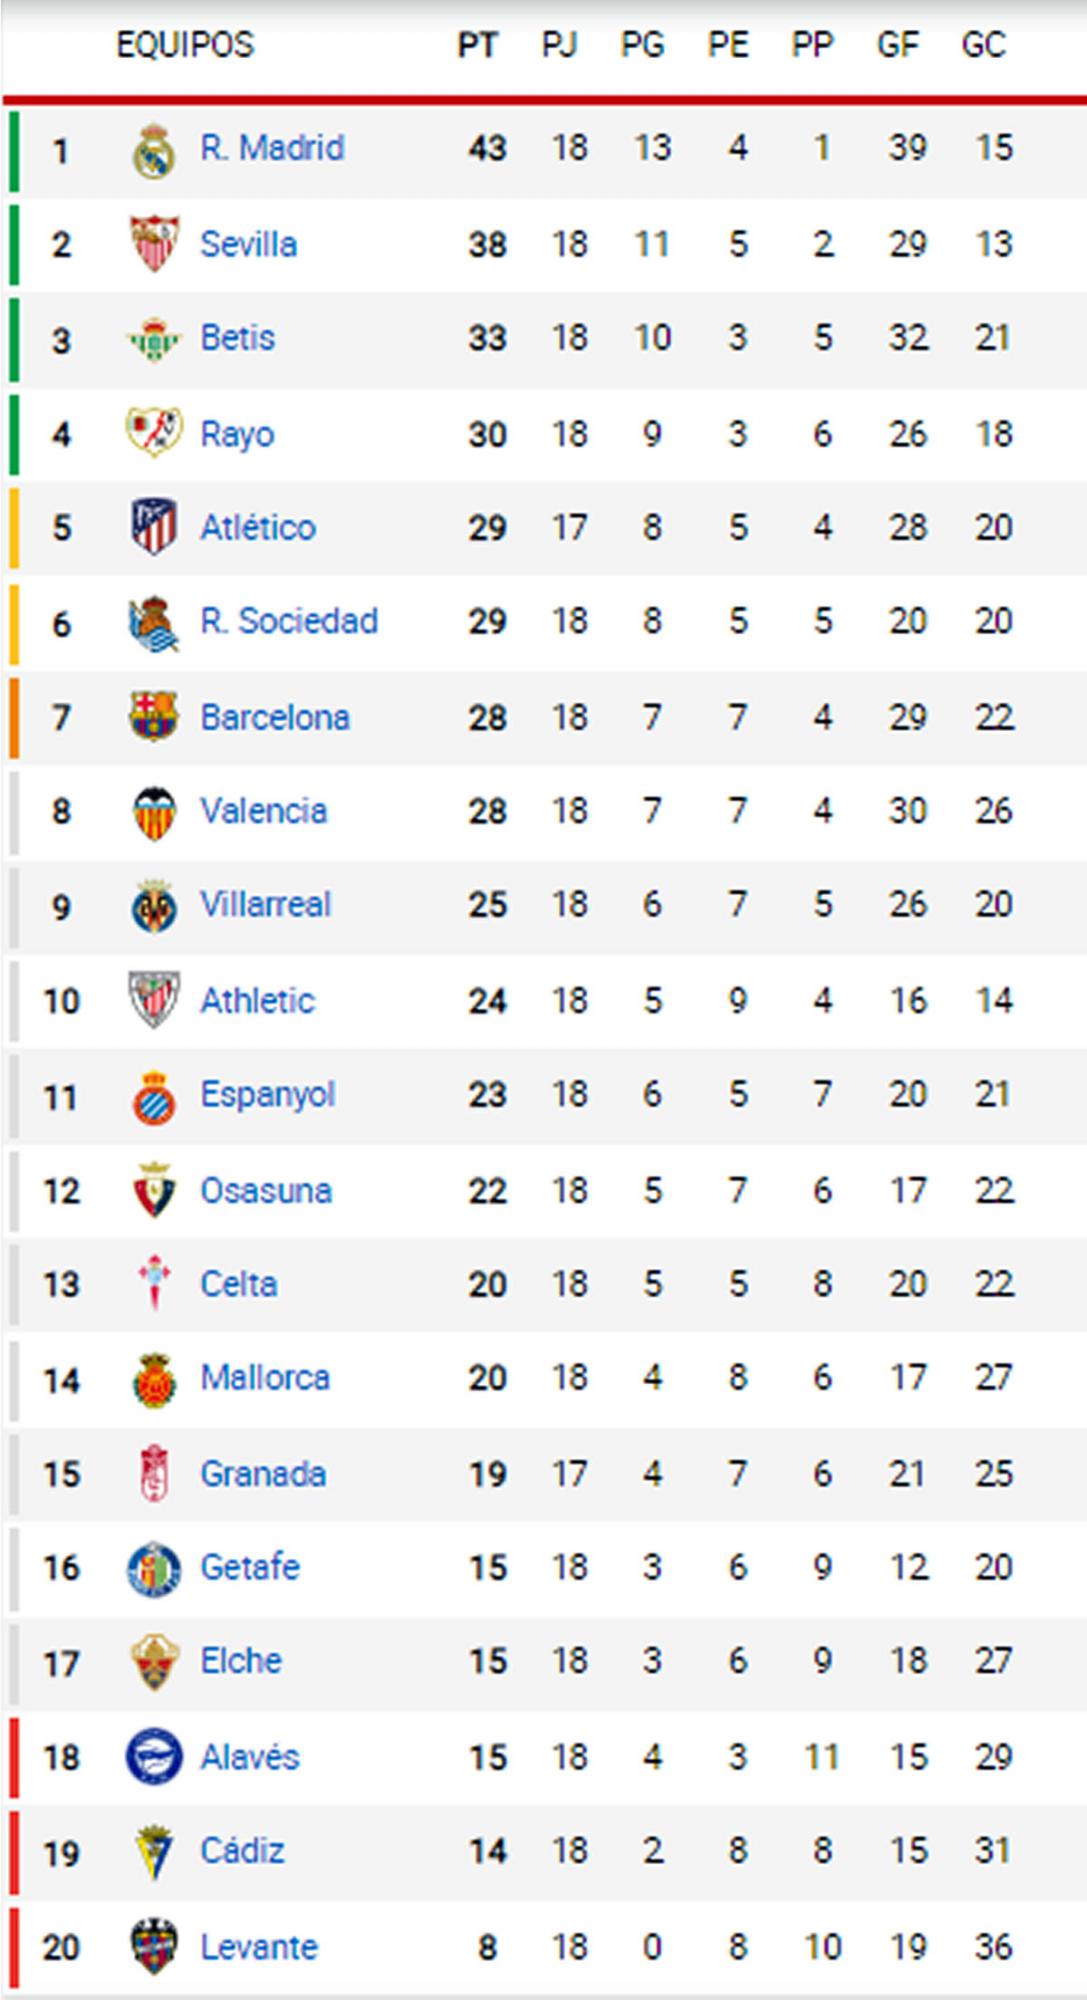1087x2000 pixels.
Task: Select the Athletic team name
Action: pyautogui.click(x=257, y=1000)
